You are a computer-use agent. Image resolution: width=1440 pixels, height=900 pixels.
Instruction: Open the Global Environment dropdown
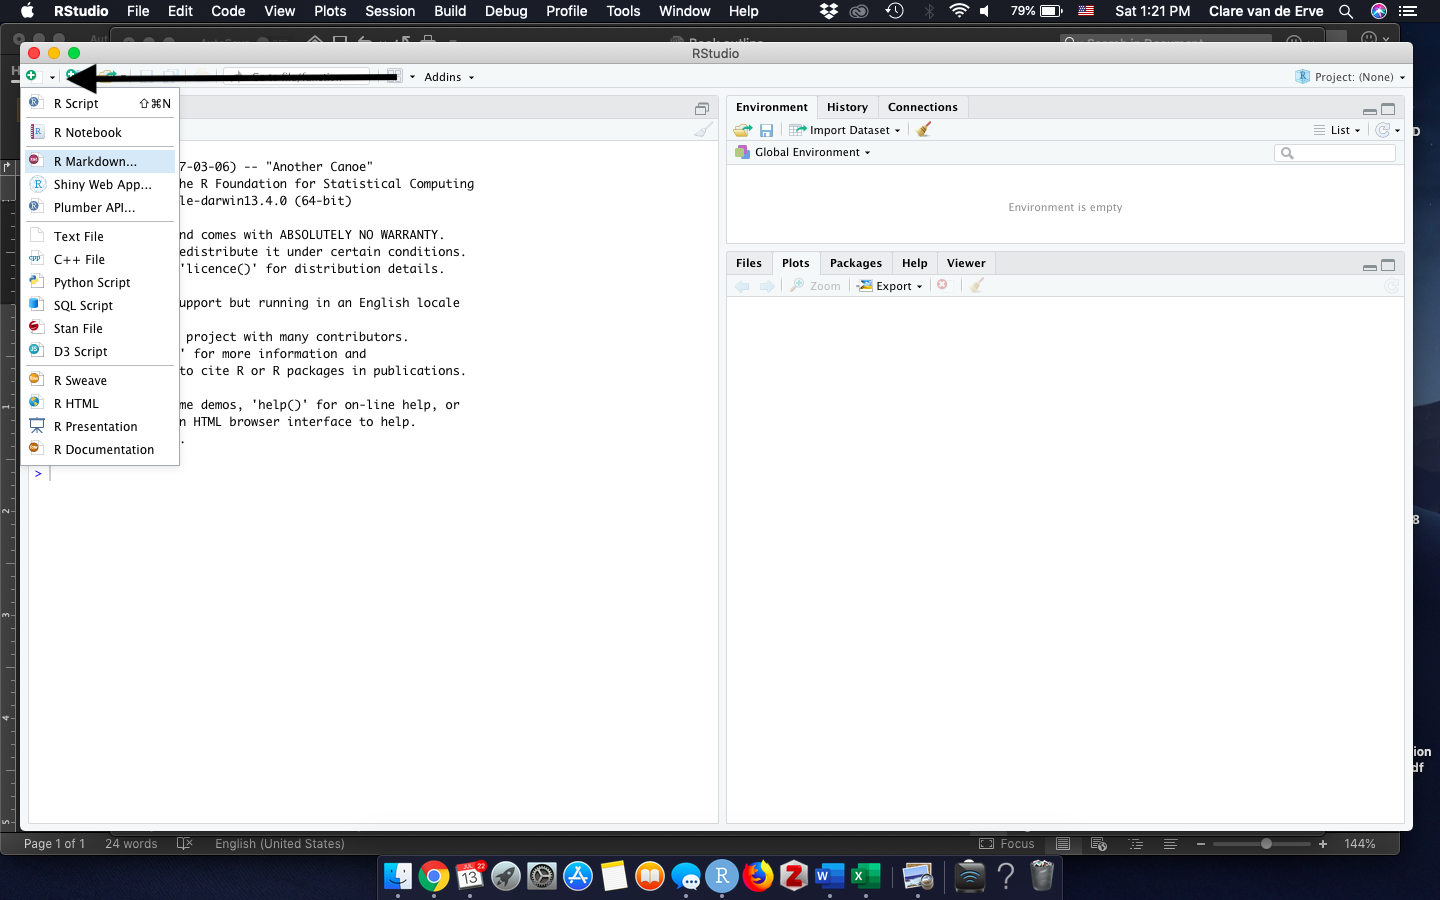click(x=811, y=153)
